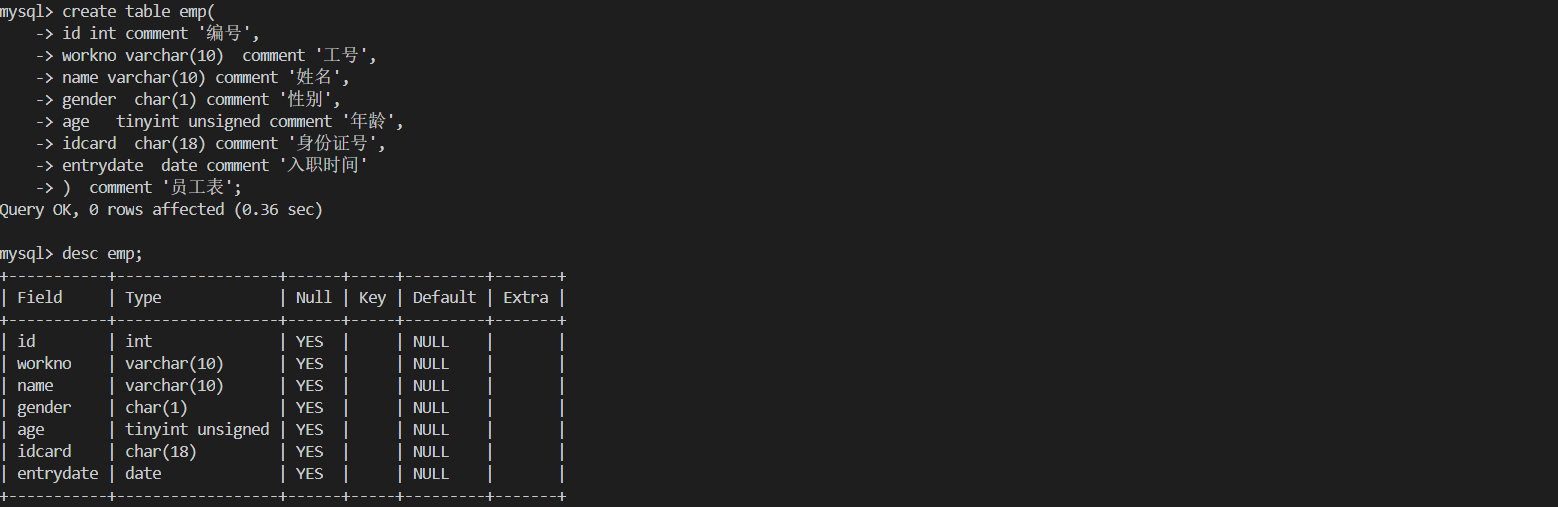The image size is (1558, 507).
Task: Click 'workno' in the Field column
Action: pyautogui.click(x=44, y=363)
